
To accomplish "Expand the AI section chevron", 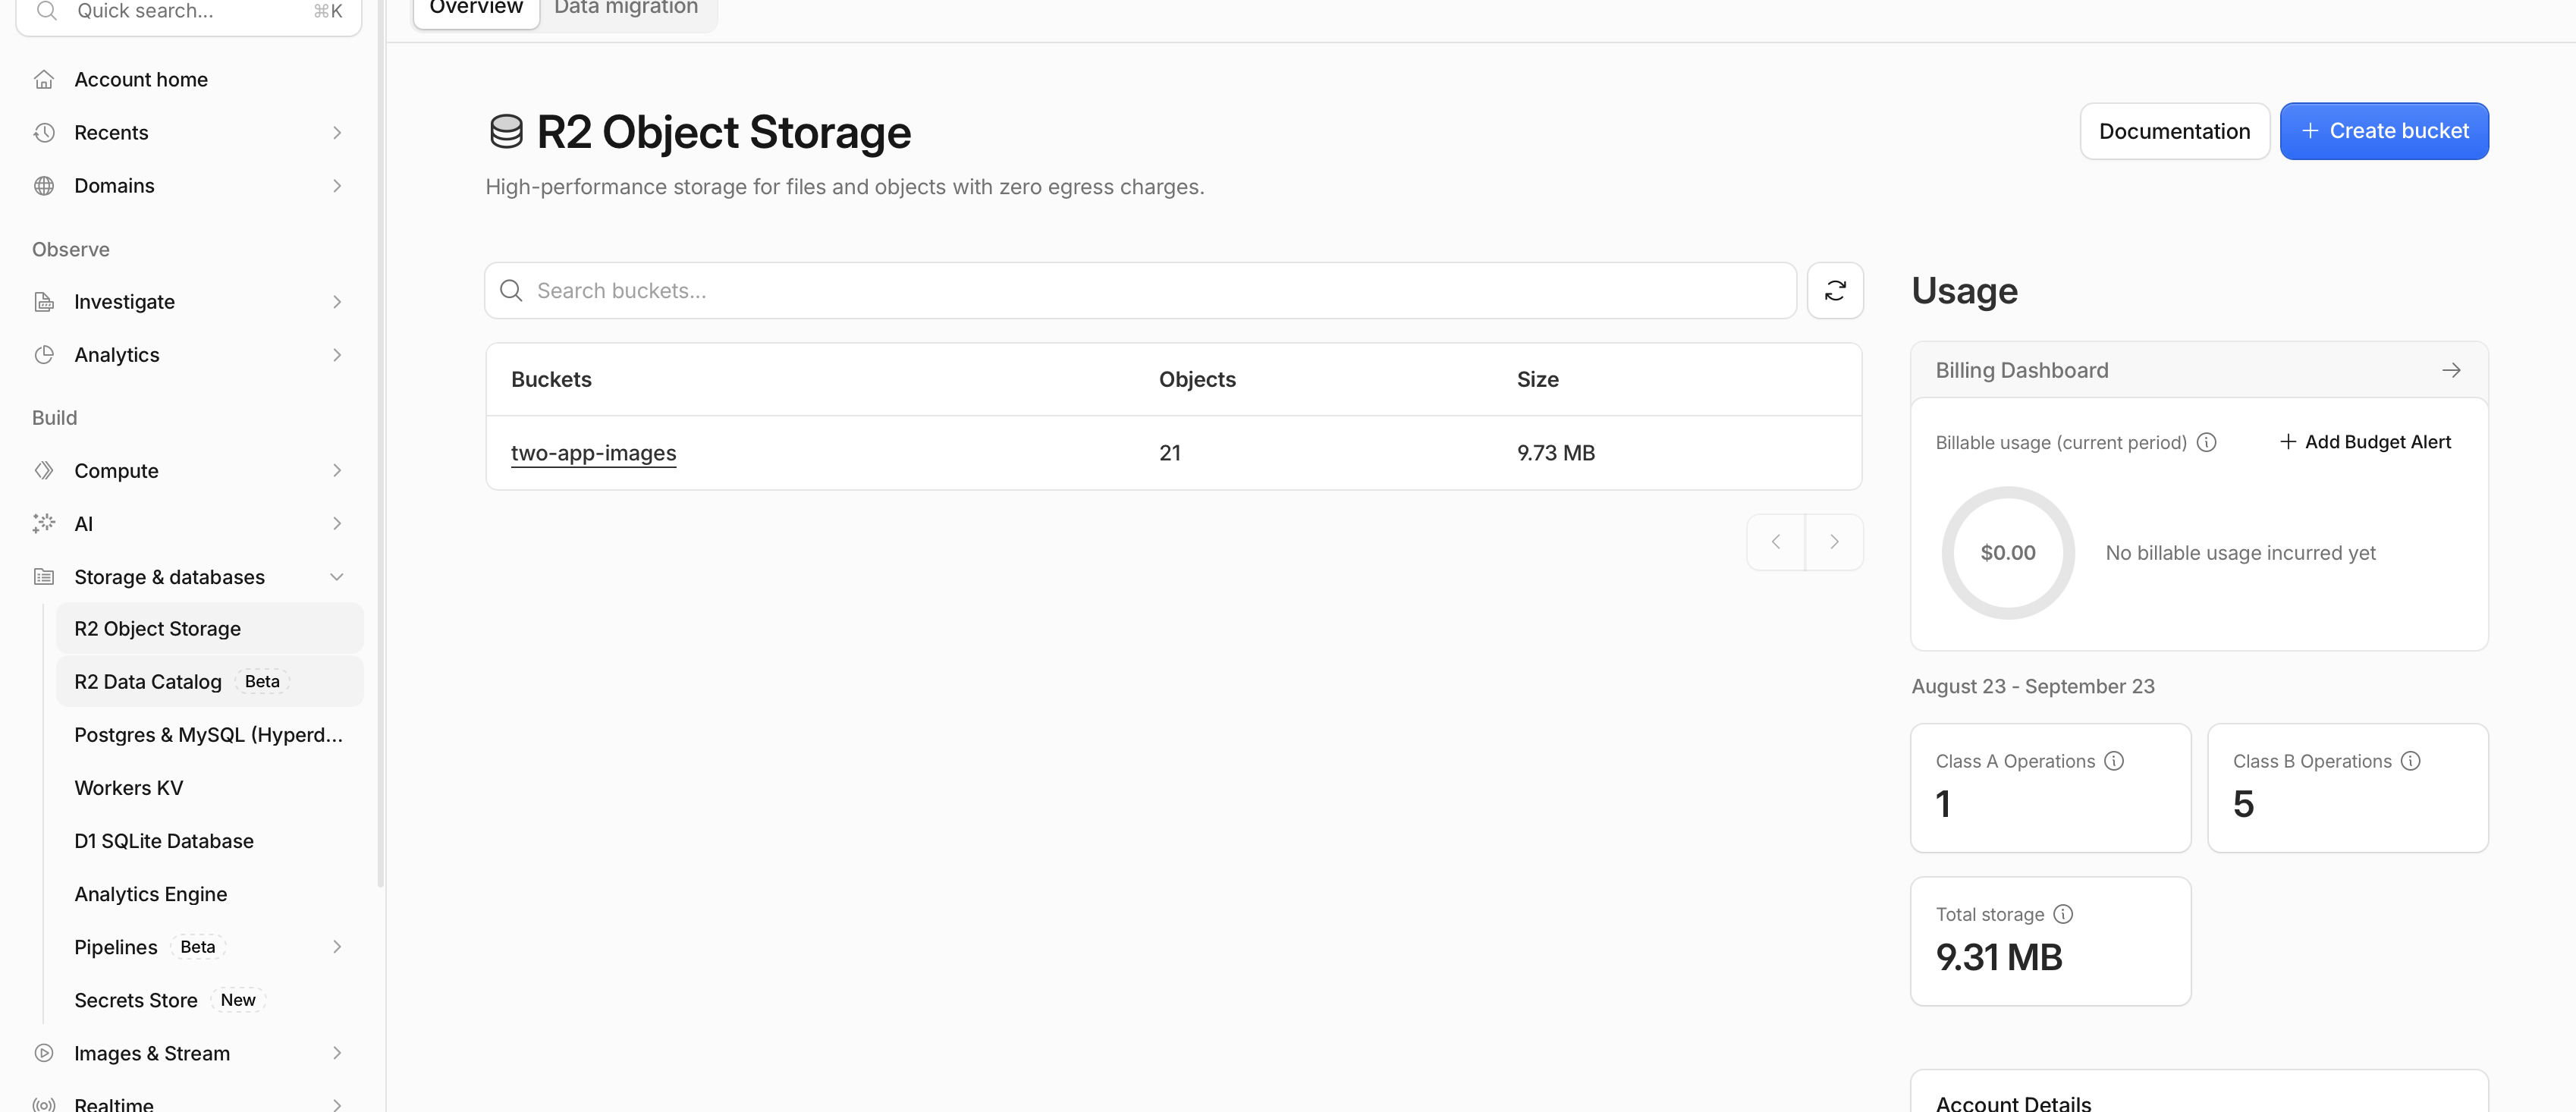I will click(x=337, y=524).
